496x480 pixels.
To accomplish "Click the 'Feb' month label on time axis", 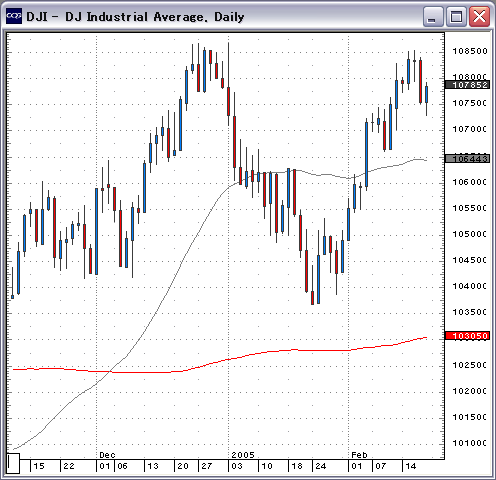I will [x=359, y=455].
